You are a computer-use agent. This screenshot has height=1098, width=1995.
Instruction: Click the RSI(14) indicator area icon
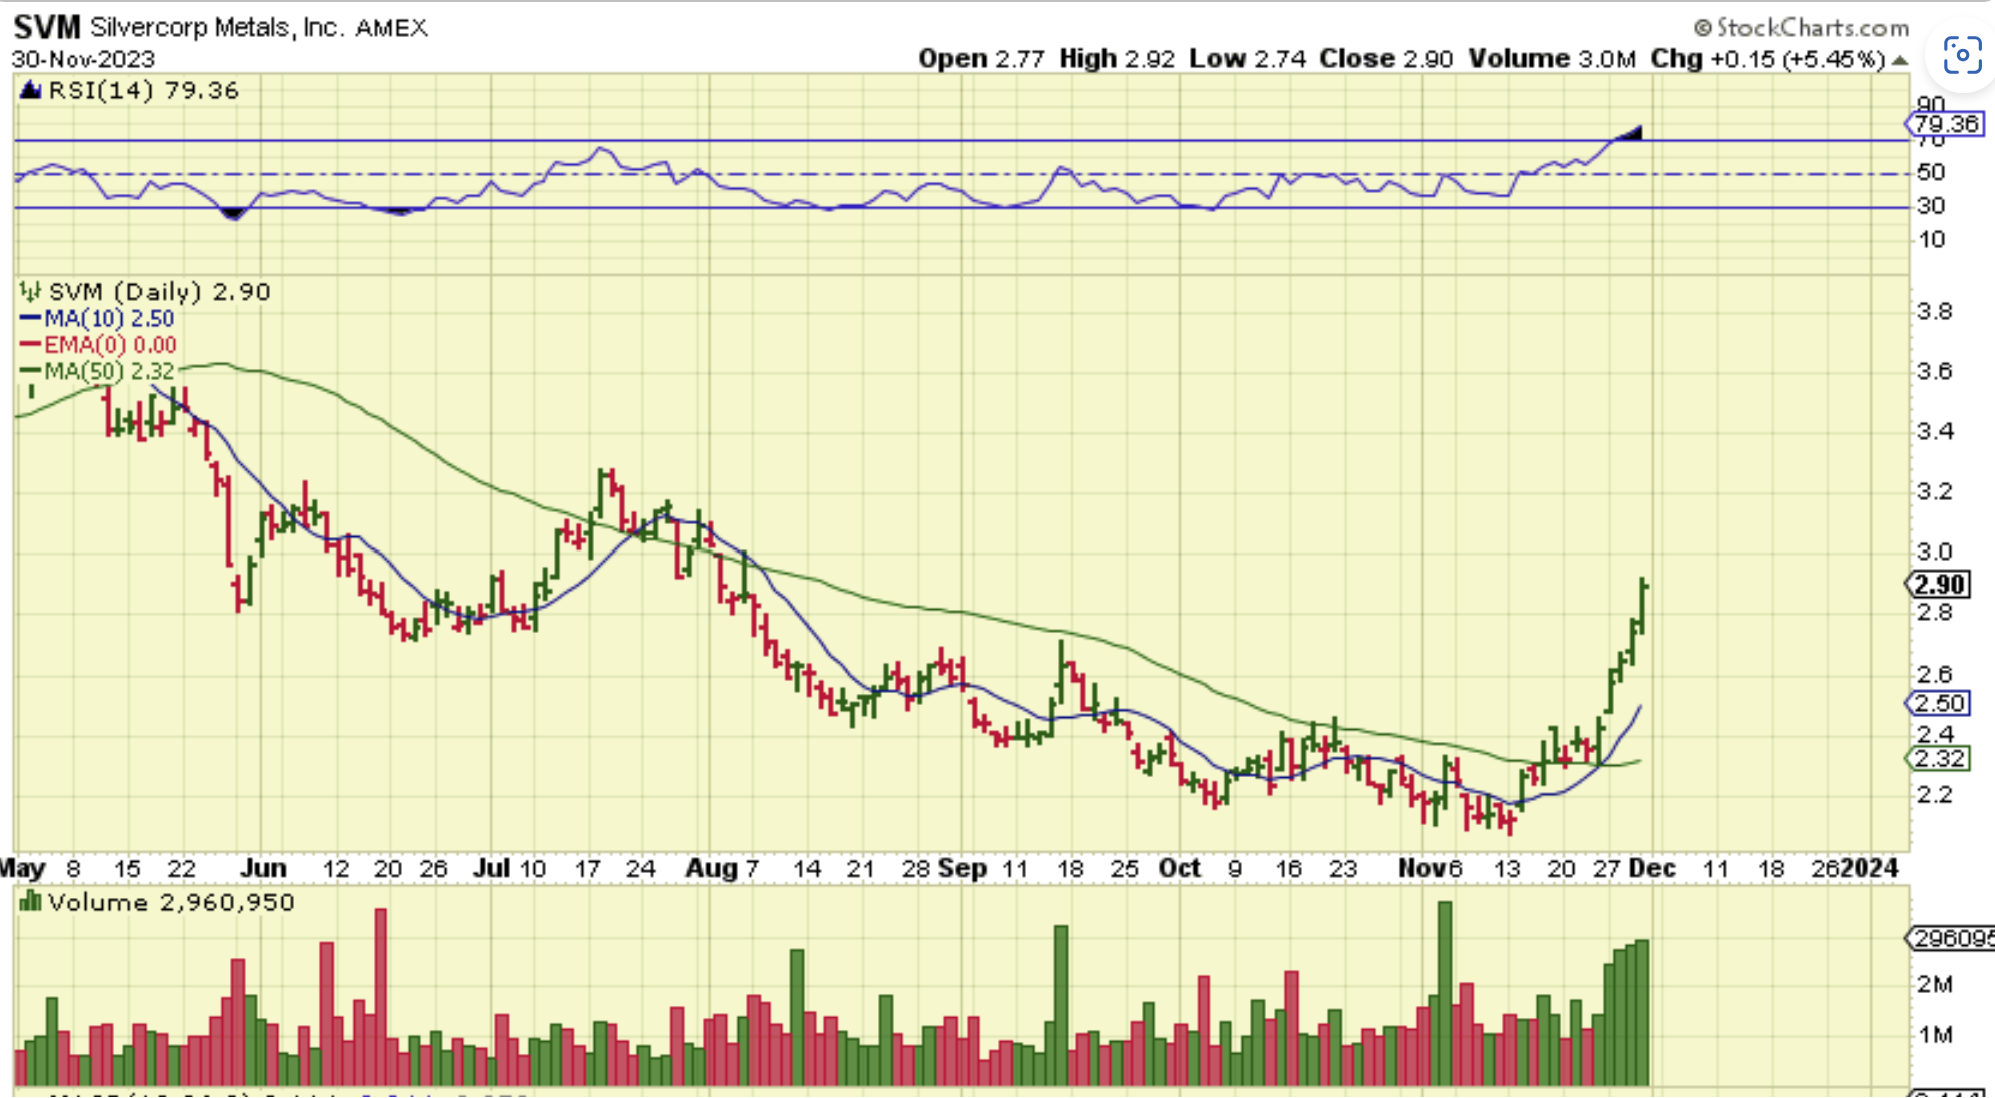point(30,91)
